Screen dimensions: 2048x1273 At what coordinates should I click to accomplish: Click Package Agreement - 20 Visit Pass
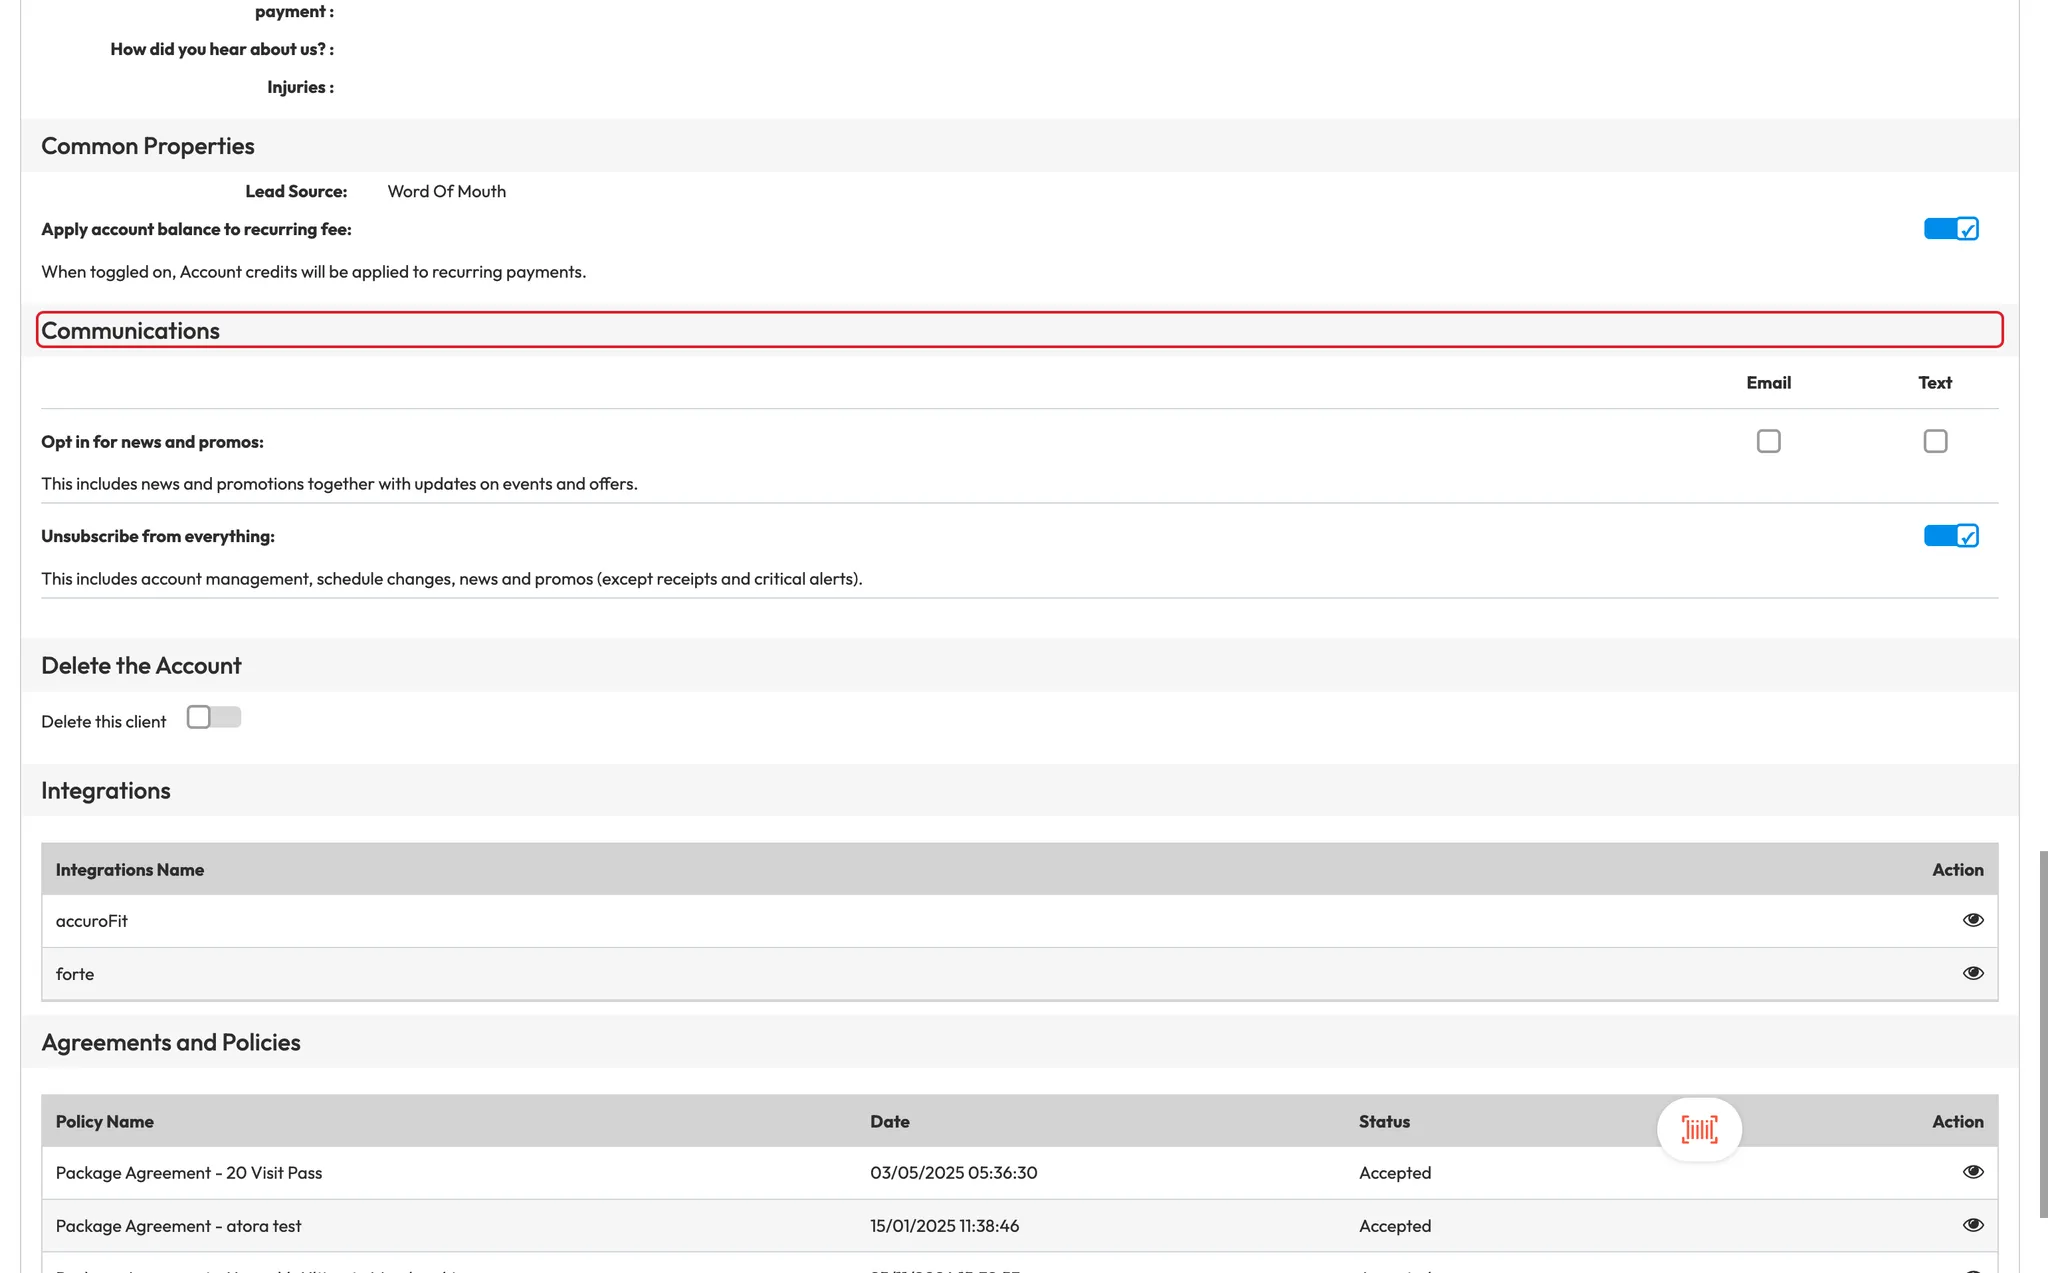point(189,1173)
